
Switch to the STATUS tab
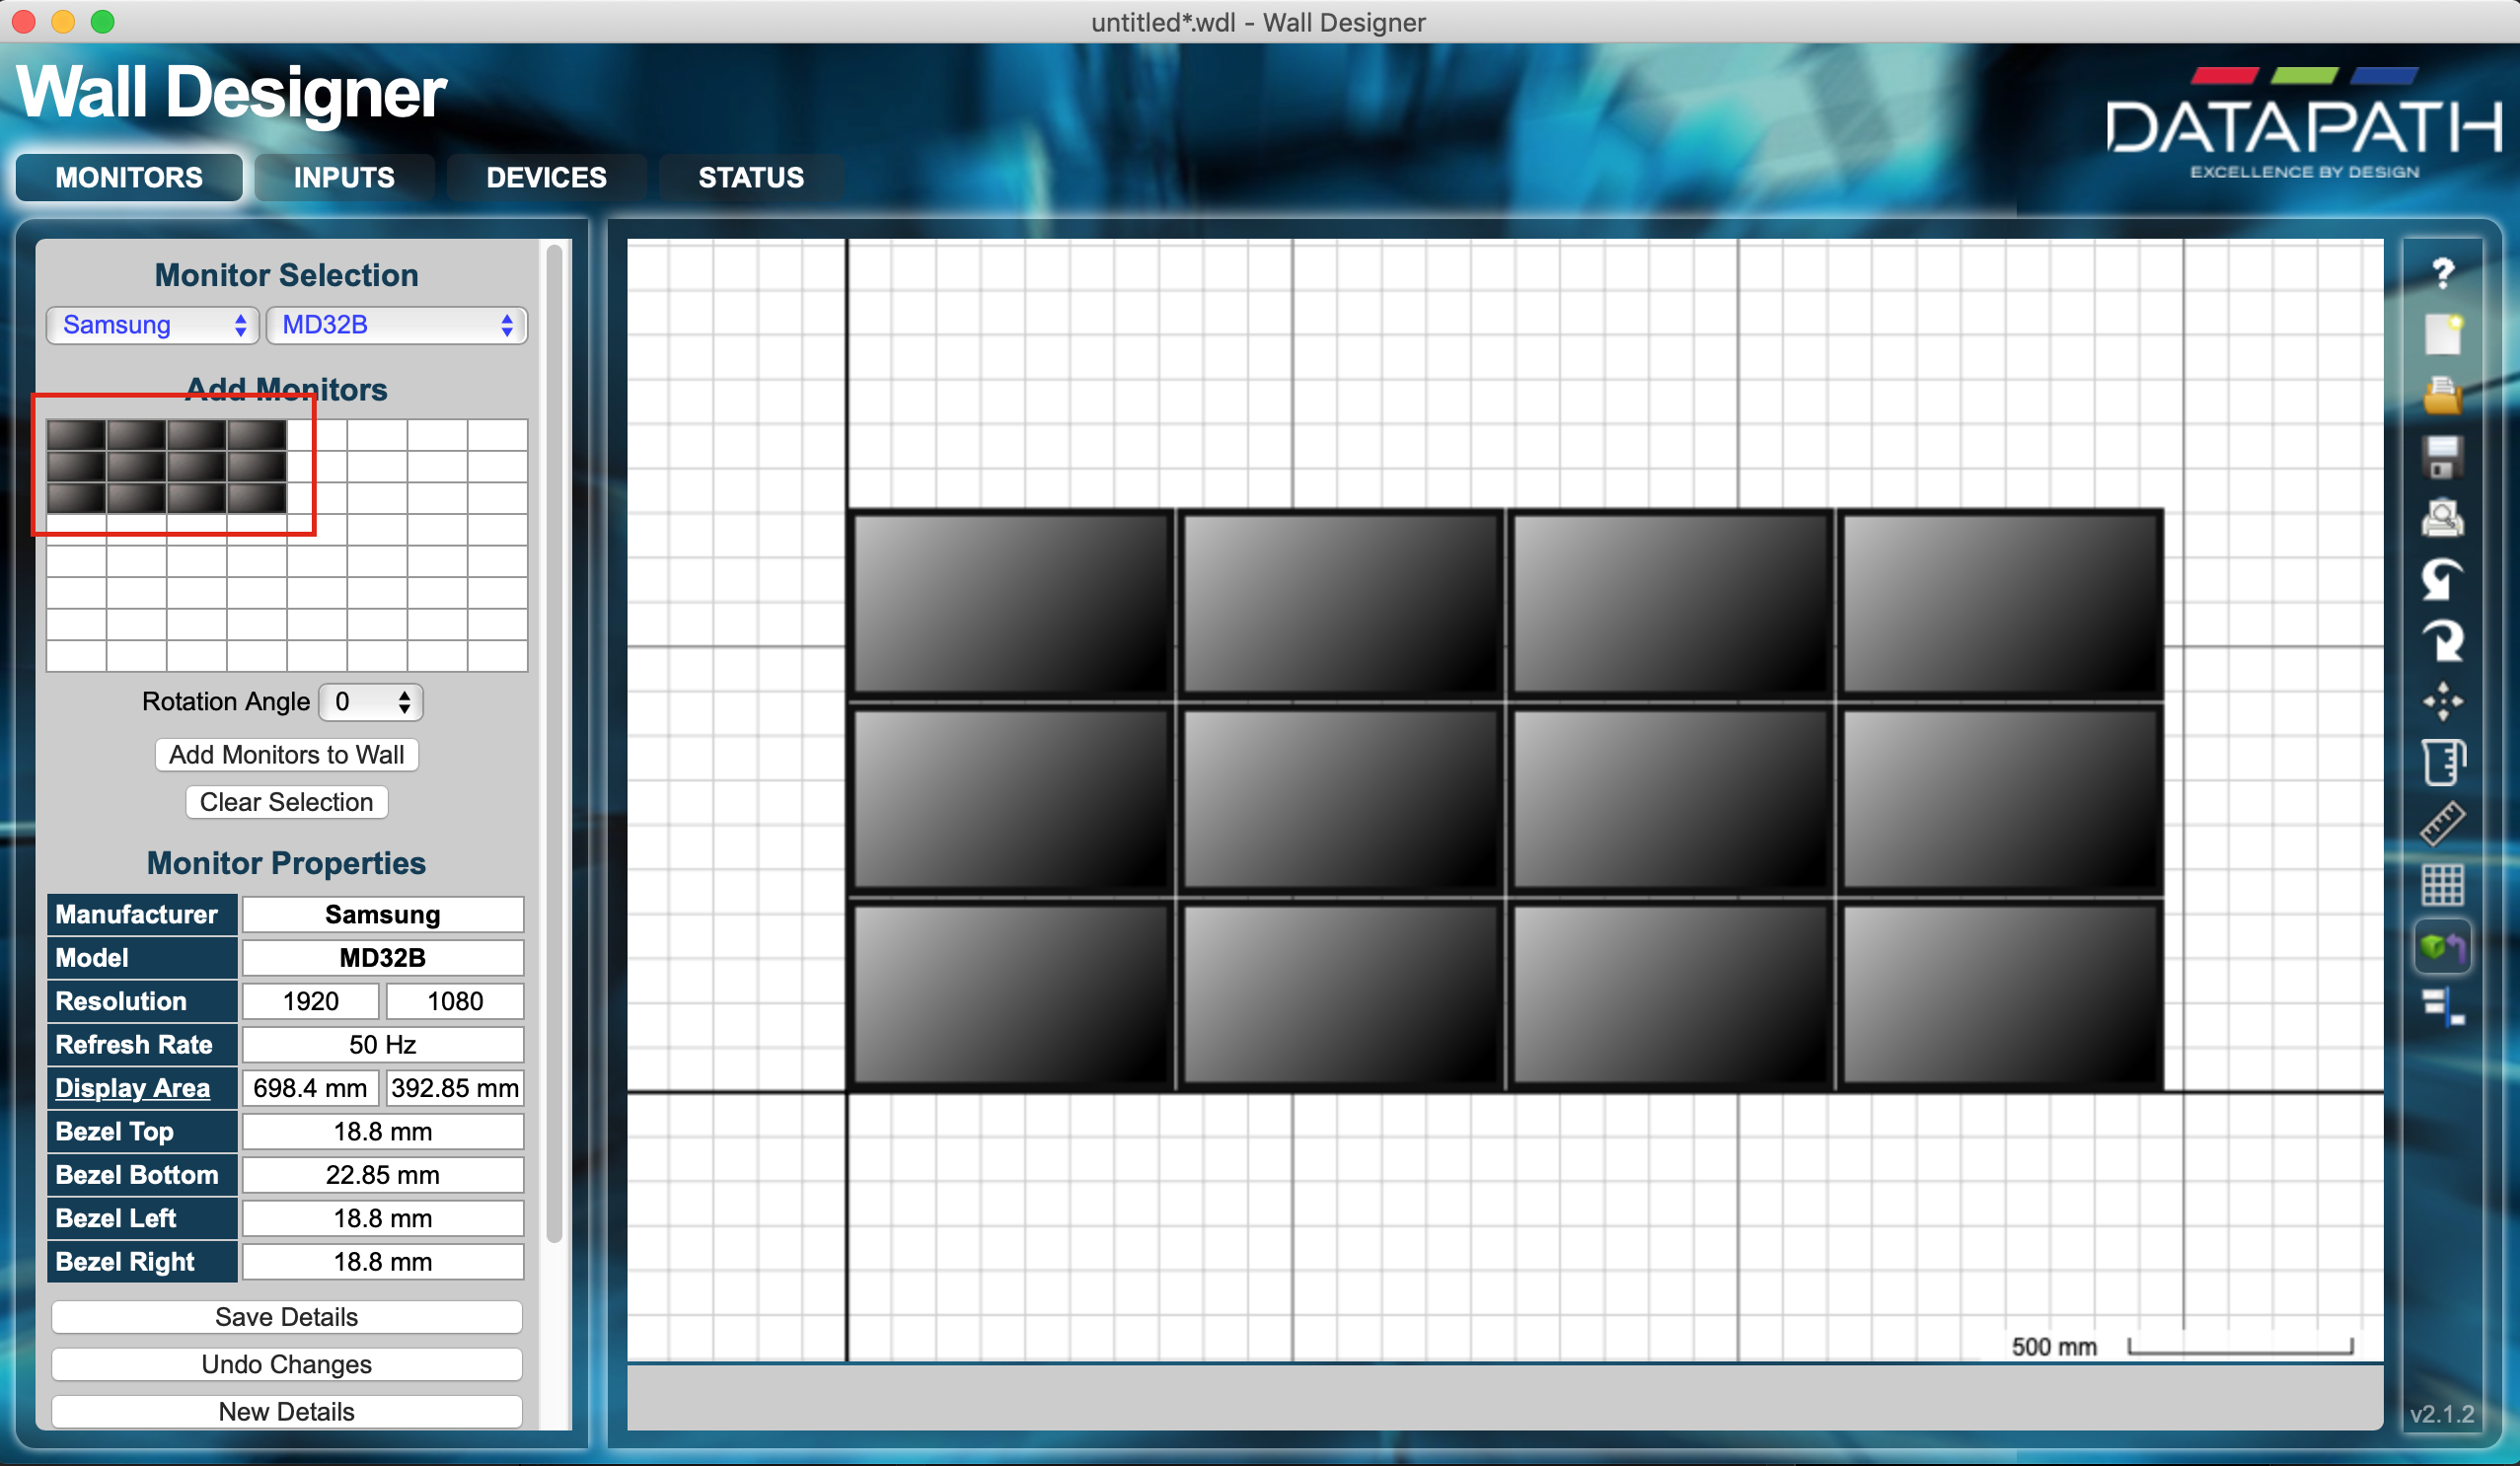(751, 175)
